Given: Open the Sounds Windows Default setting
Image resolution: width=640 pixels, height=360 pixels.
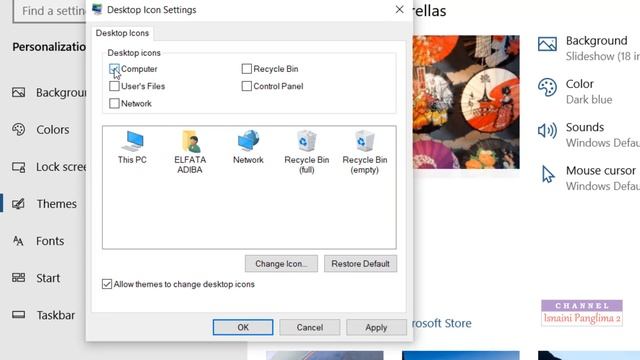Looking at the screenshot, I should 589,135.
